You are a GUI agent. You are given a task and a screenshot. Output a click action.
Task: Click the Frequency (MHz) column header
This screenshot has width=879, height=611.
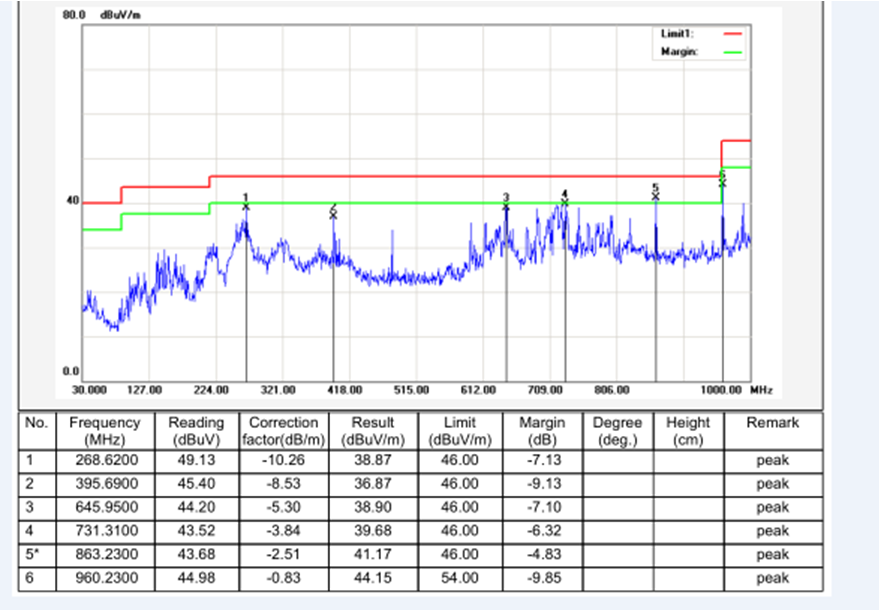click(x=104, y=431)
